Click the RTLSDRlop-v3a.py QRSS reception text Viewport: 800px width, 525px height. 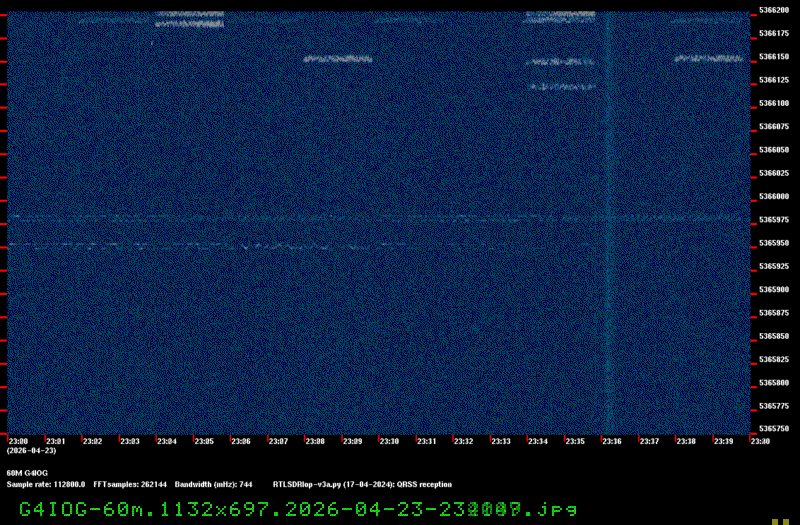tap(362, 485)
